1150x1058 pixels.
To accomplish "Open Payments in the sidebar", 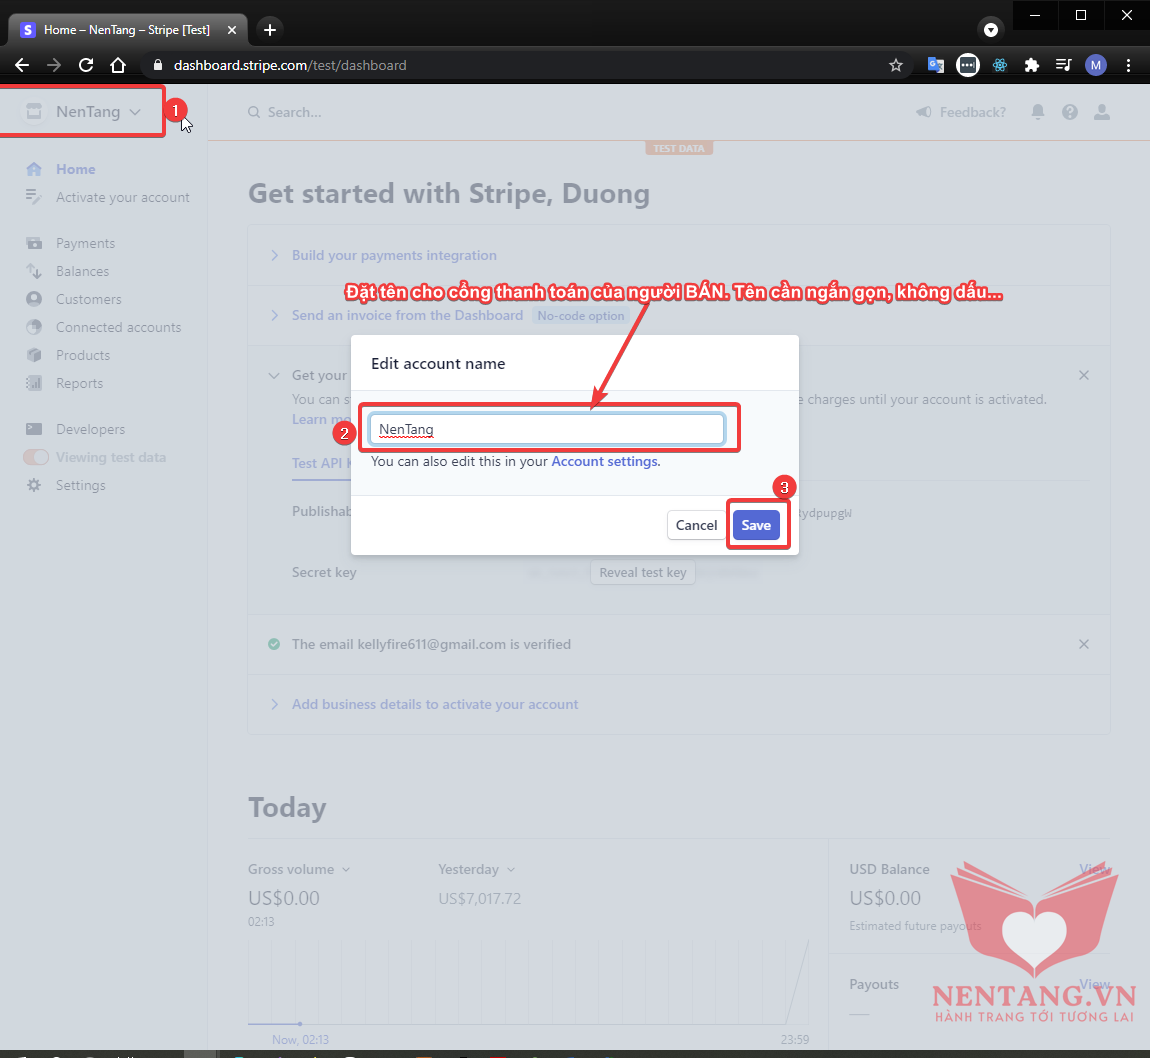I will click(x=85, y=243).
